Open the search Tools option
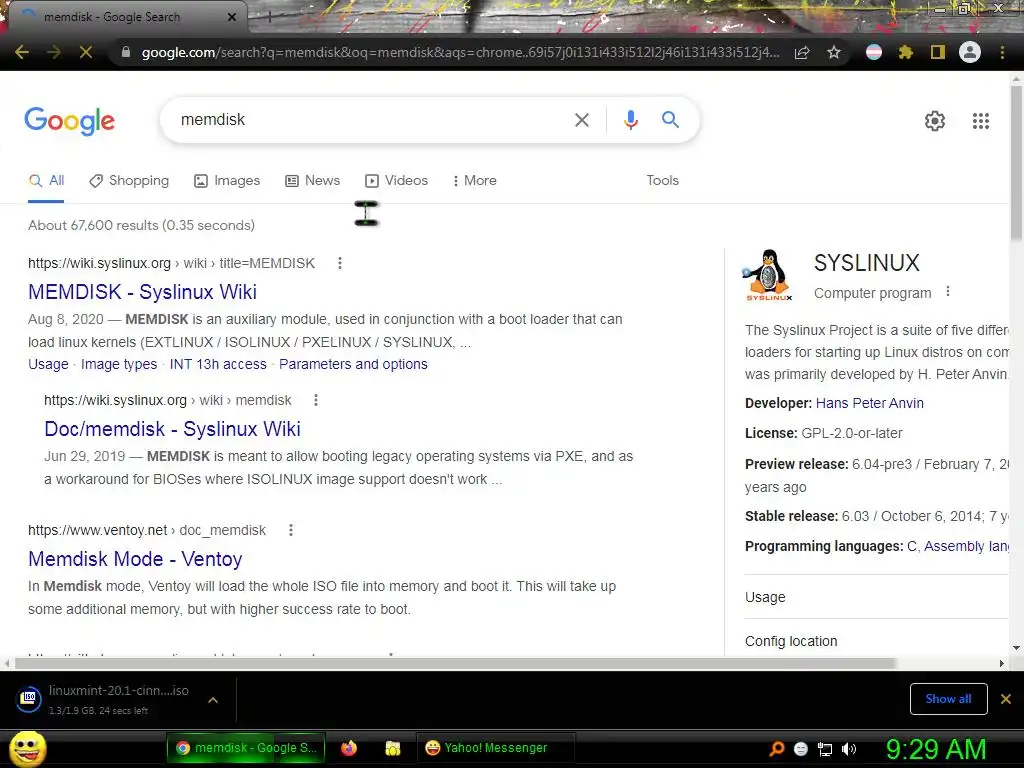Viewport: 1024px width, 768px height. coord(662,180)
